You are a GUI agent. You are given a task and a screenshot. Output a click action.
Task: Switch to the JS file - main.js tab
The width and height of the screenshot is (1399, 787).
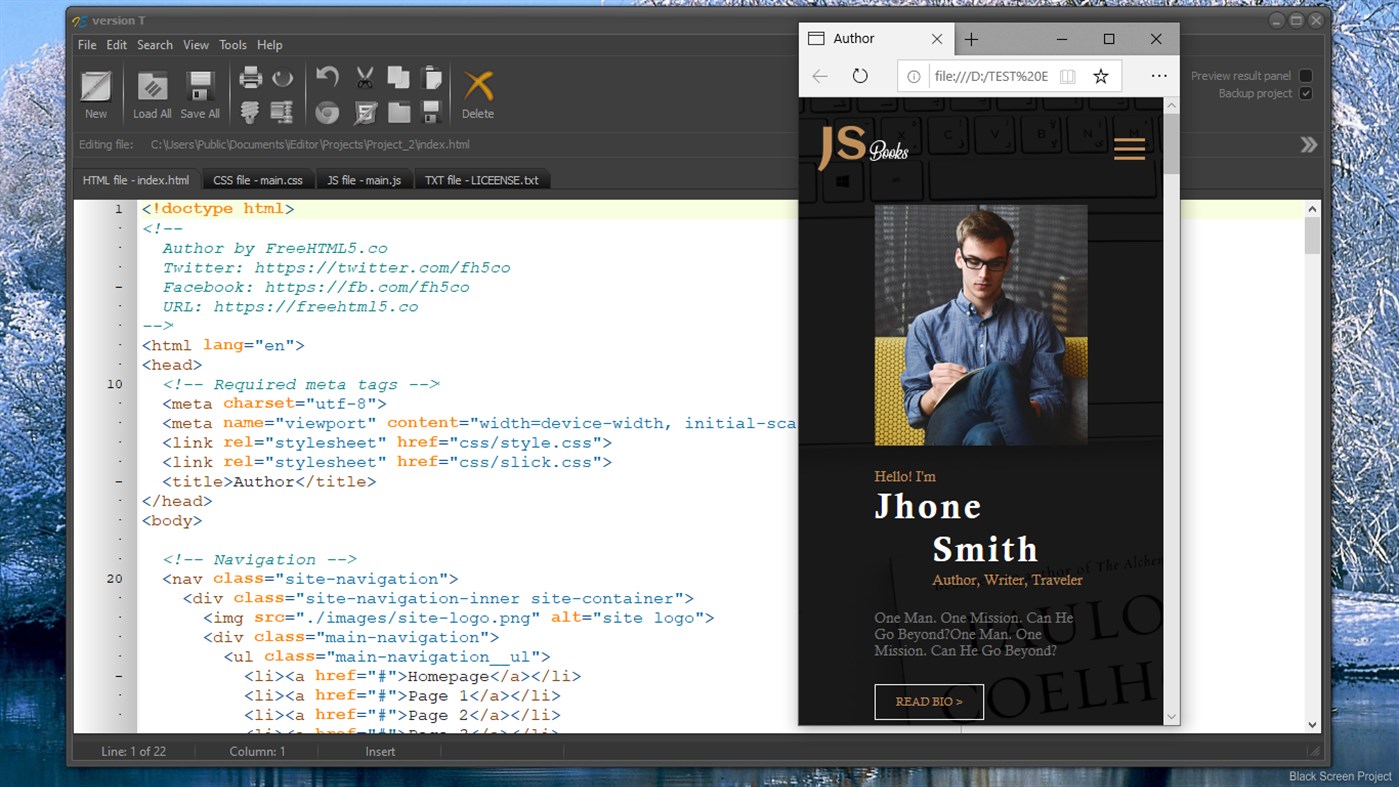tap(364, 181)
